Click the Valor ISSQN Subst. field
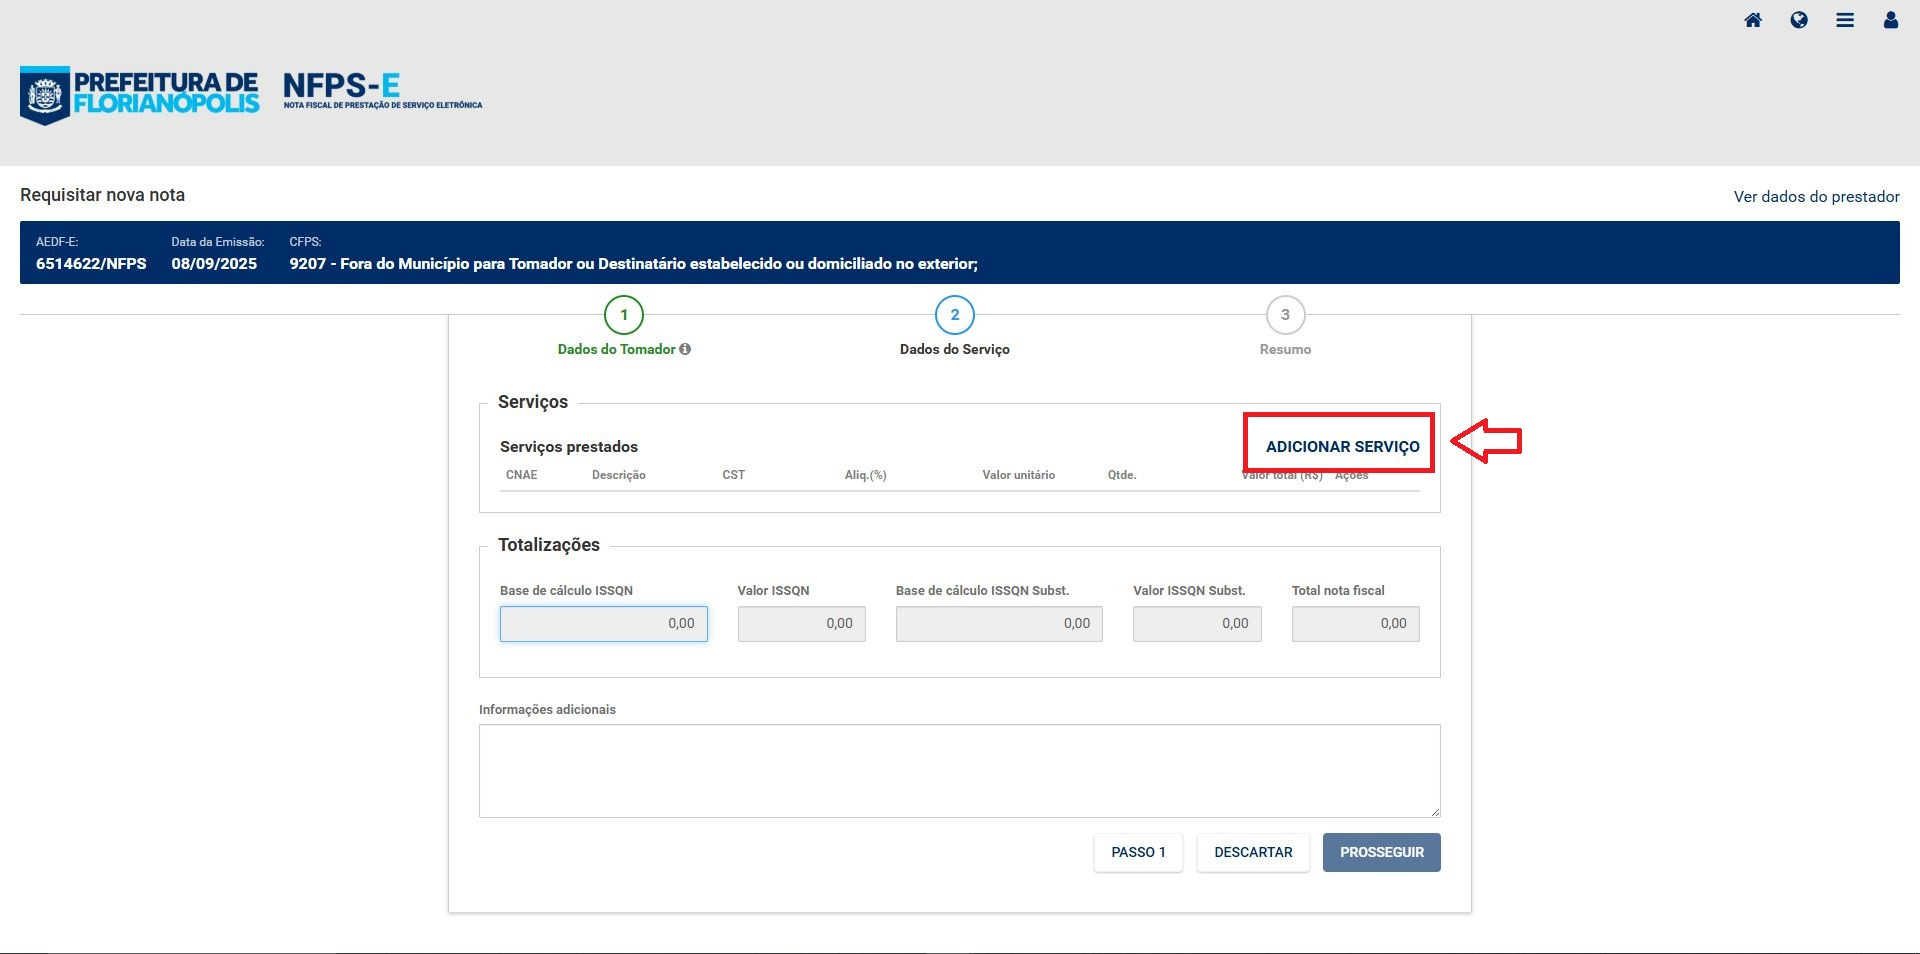 pyautogui.click(x=1196, y=624)
